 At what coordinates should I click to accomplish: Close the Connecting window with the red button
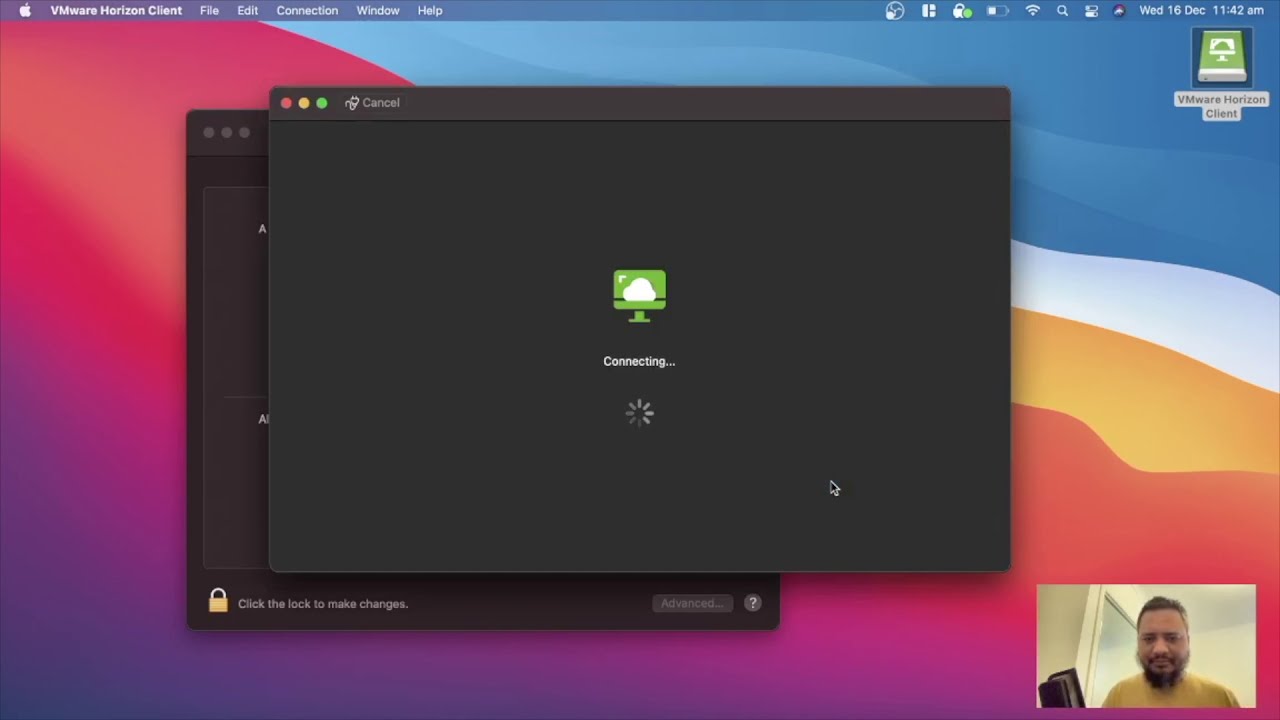coord(286,103)
